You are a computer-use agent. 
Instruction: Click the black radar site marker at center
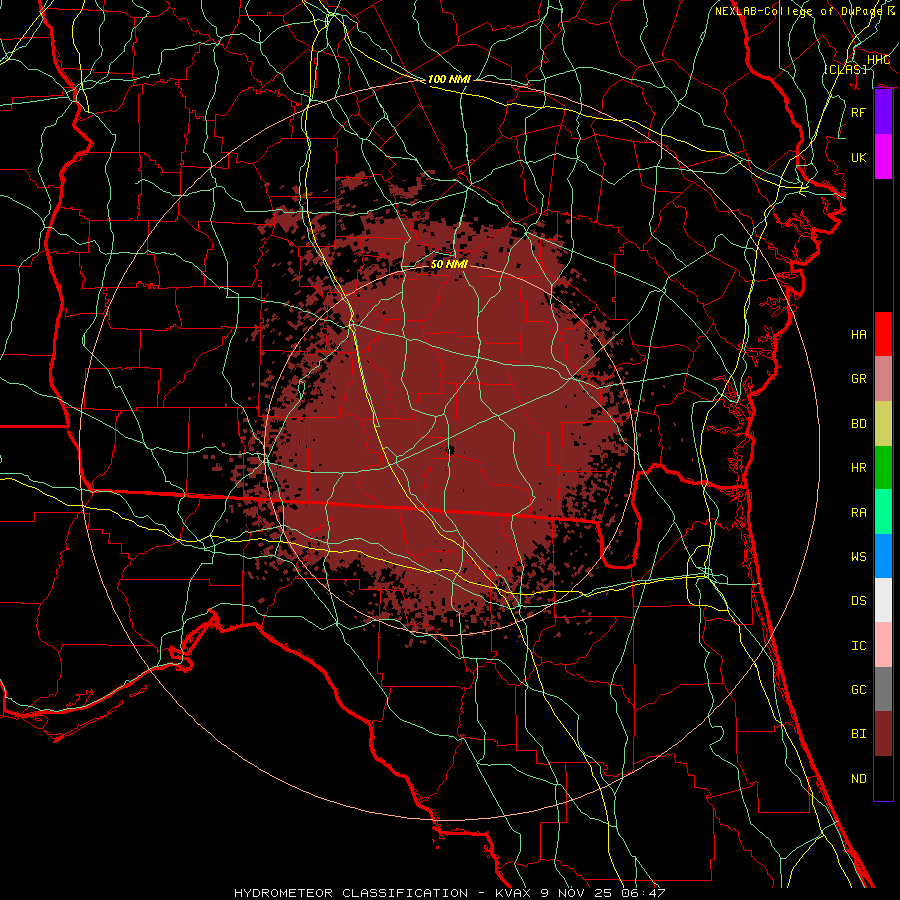point(450,449)
